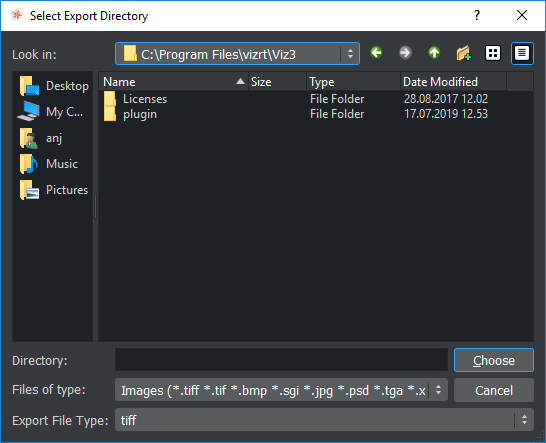
Task: Go to parent directory with up arrow
Action: [434, 53]
